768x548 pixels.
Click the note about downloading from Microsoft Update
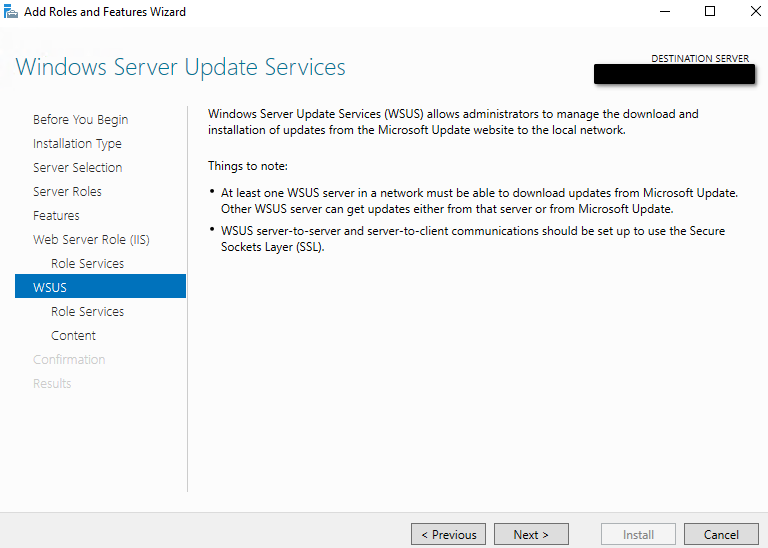(479, 201)
